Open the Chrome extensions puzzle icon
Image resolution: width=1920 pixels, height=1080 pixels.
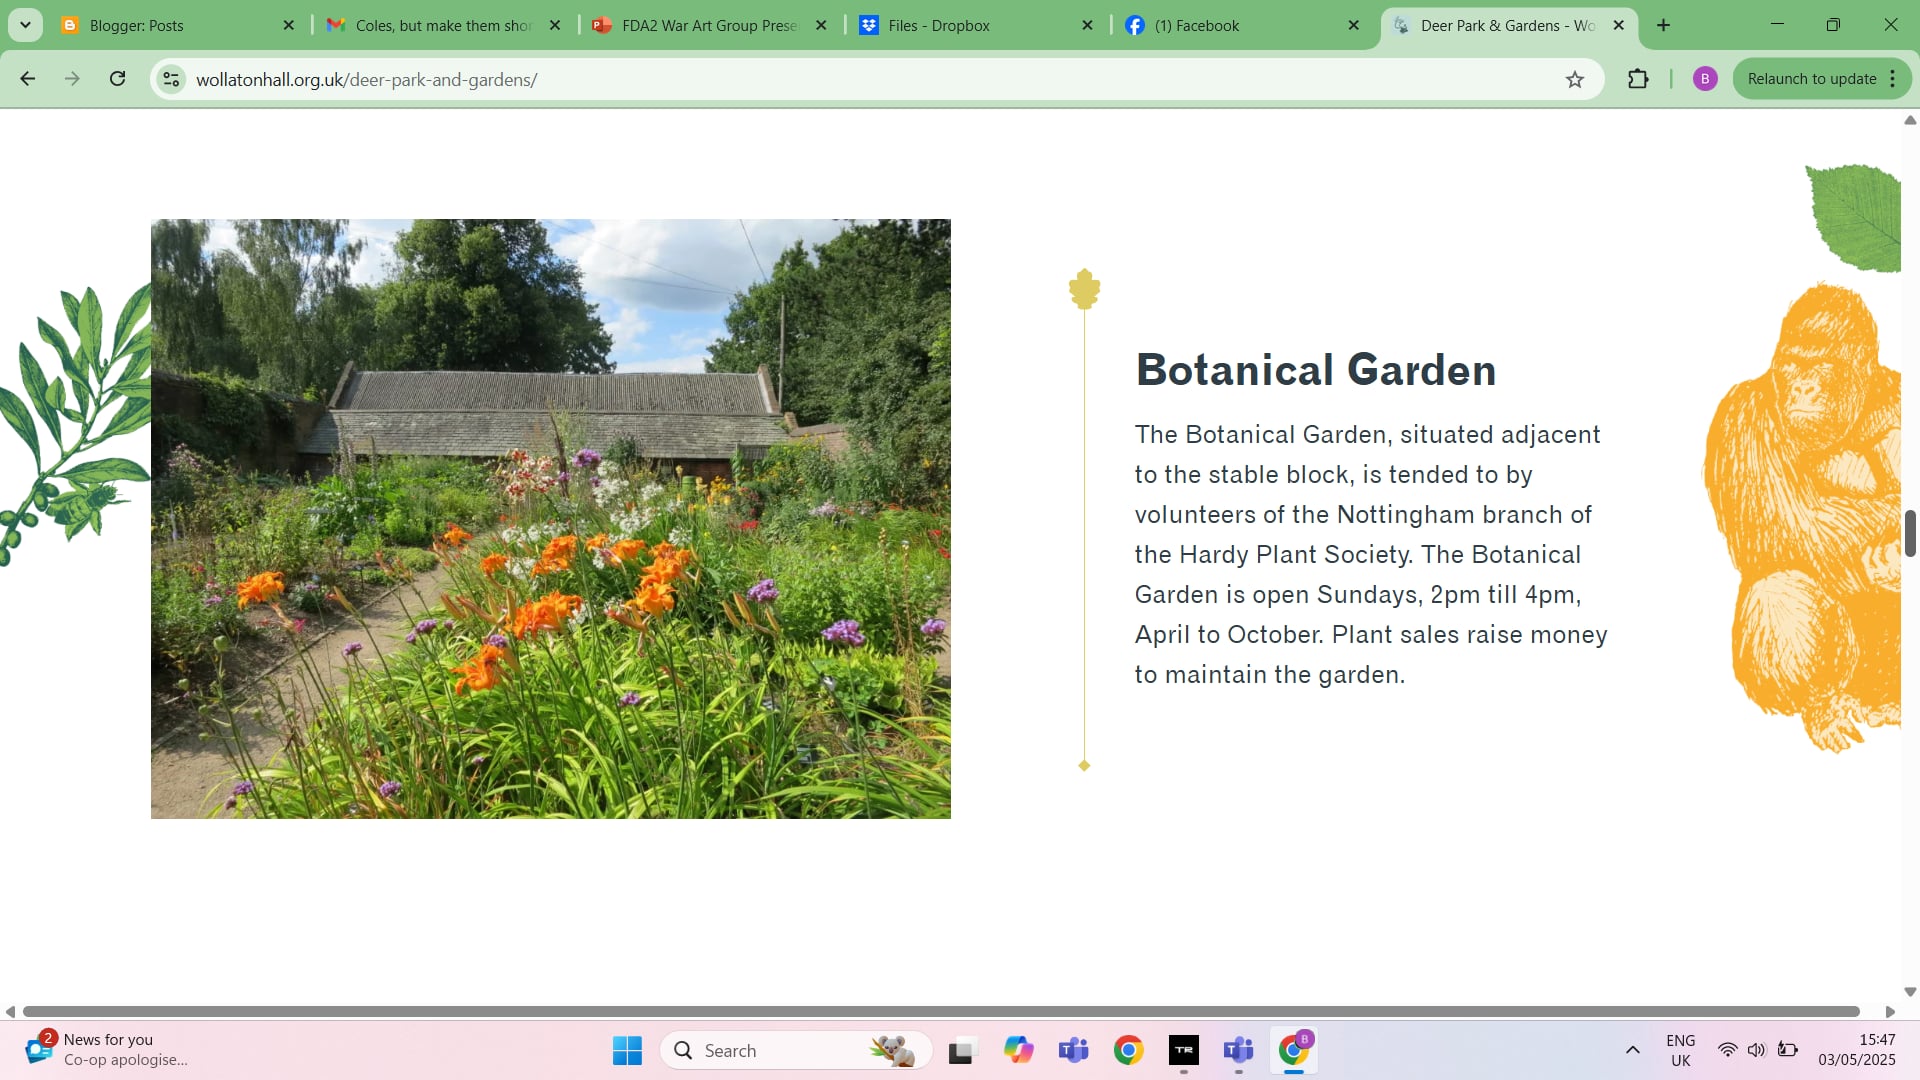[x=1638, y=79]
